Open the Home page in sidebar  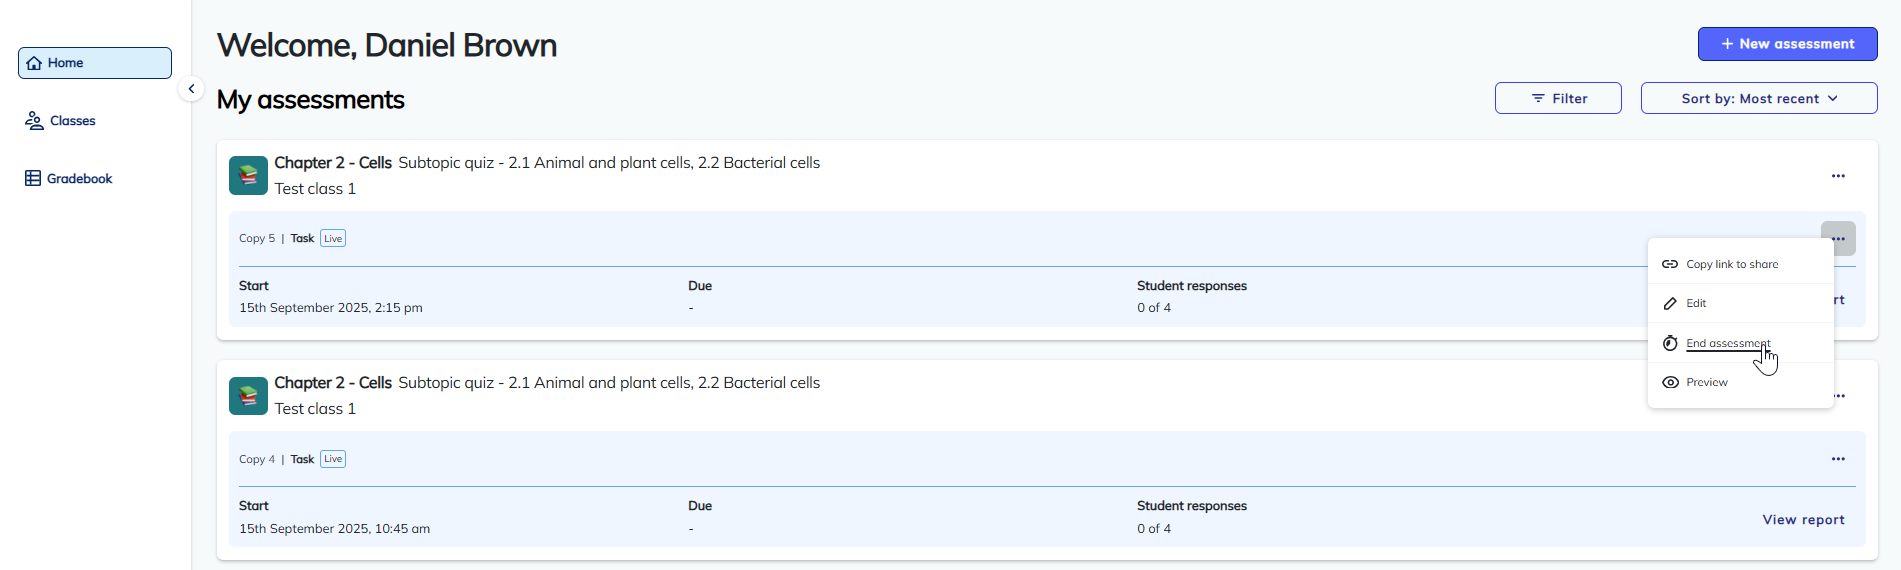95,63
